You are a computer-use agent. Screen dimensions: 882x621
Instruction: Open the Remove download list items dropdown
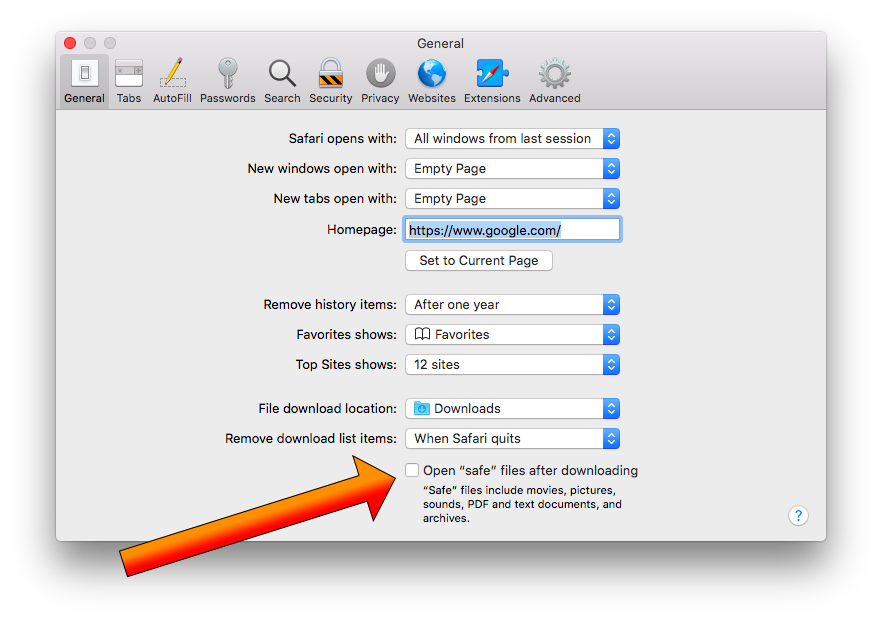point(512,439)
